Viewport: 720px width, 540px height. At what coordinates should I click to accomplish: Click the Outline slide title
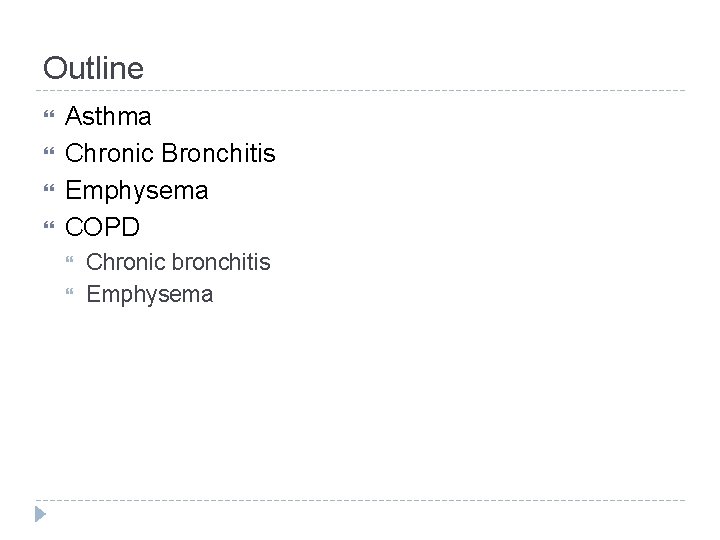(94, 68)
